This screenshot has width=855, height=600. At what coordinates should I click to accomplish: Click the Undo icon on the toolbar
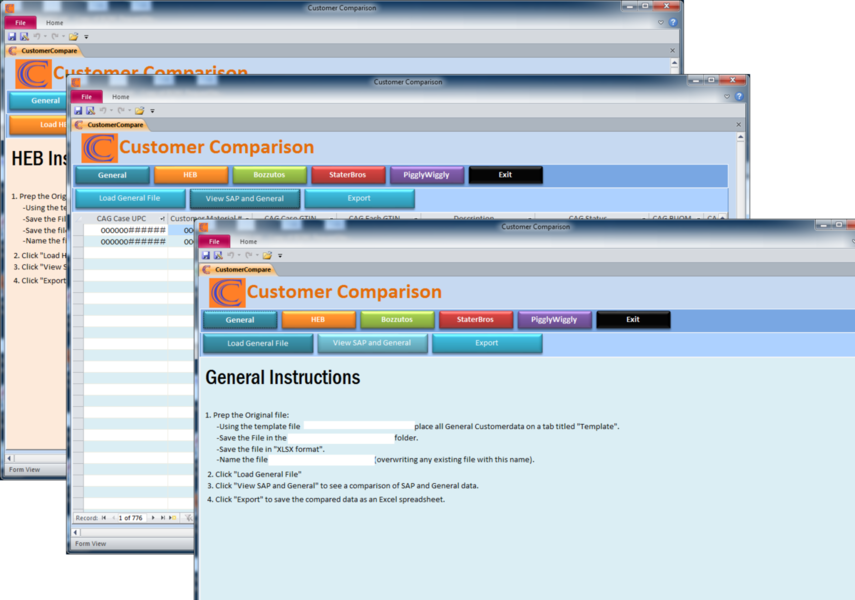pos(231,256)
